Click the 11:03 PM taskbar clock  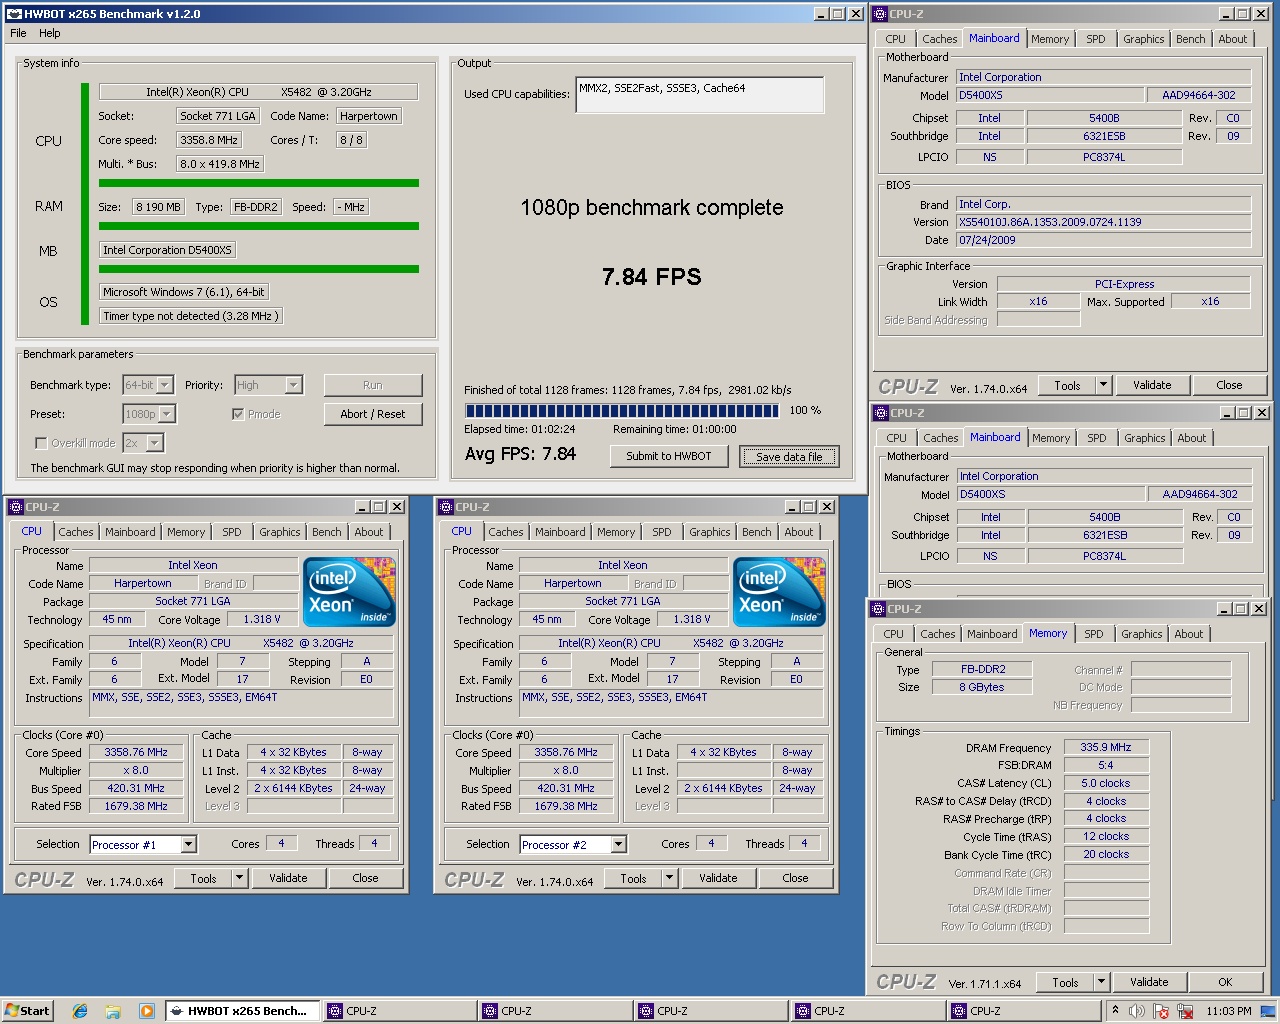tap(1229, 1011)
